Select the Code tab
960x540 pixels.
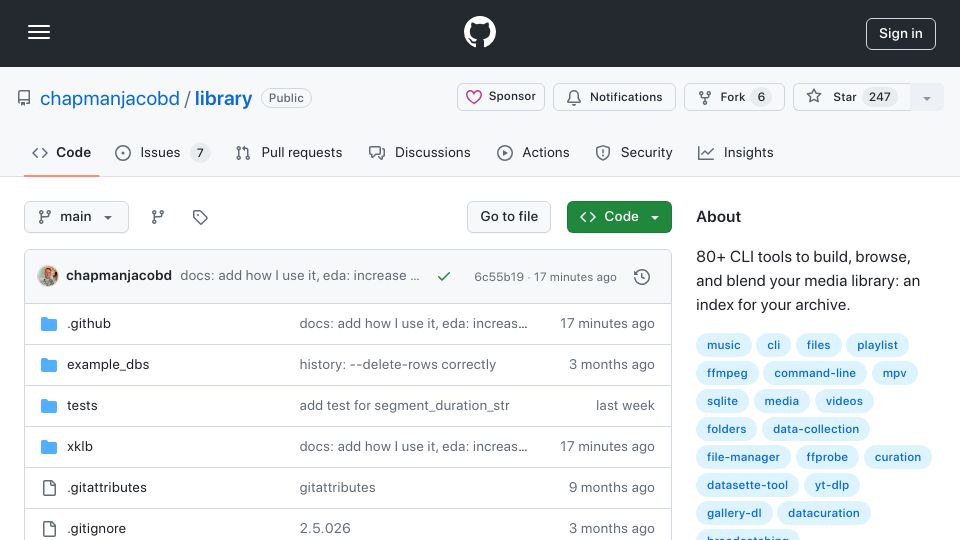tap(61, 152)
